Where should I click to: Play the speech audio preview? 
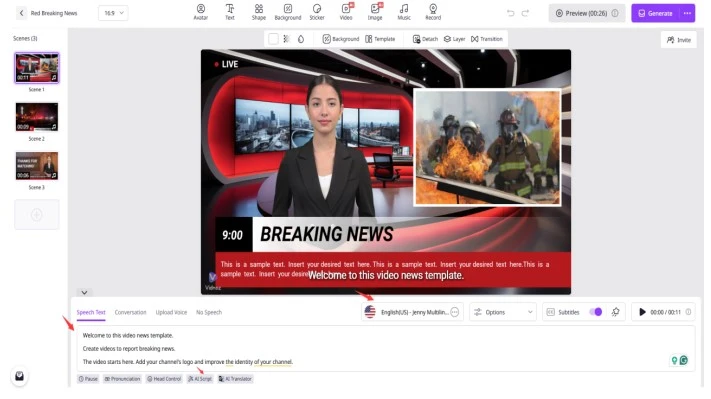(x=642, y=312)
